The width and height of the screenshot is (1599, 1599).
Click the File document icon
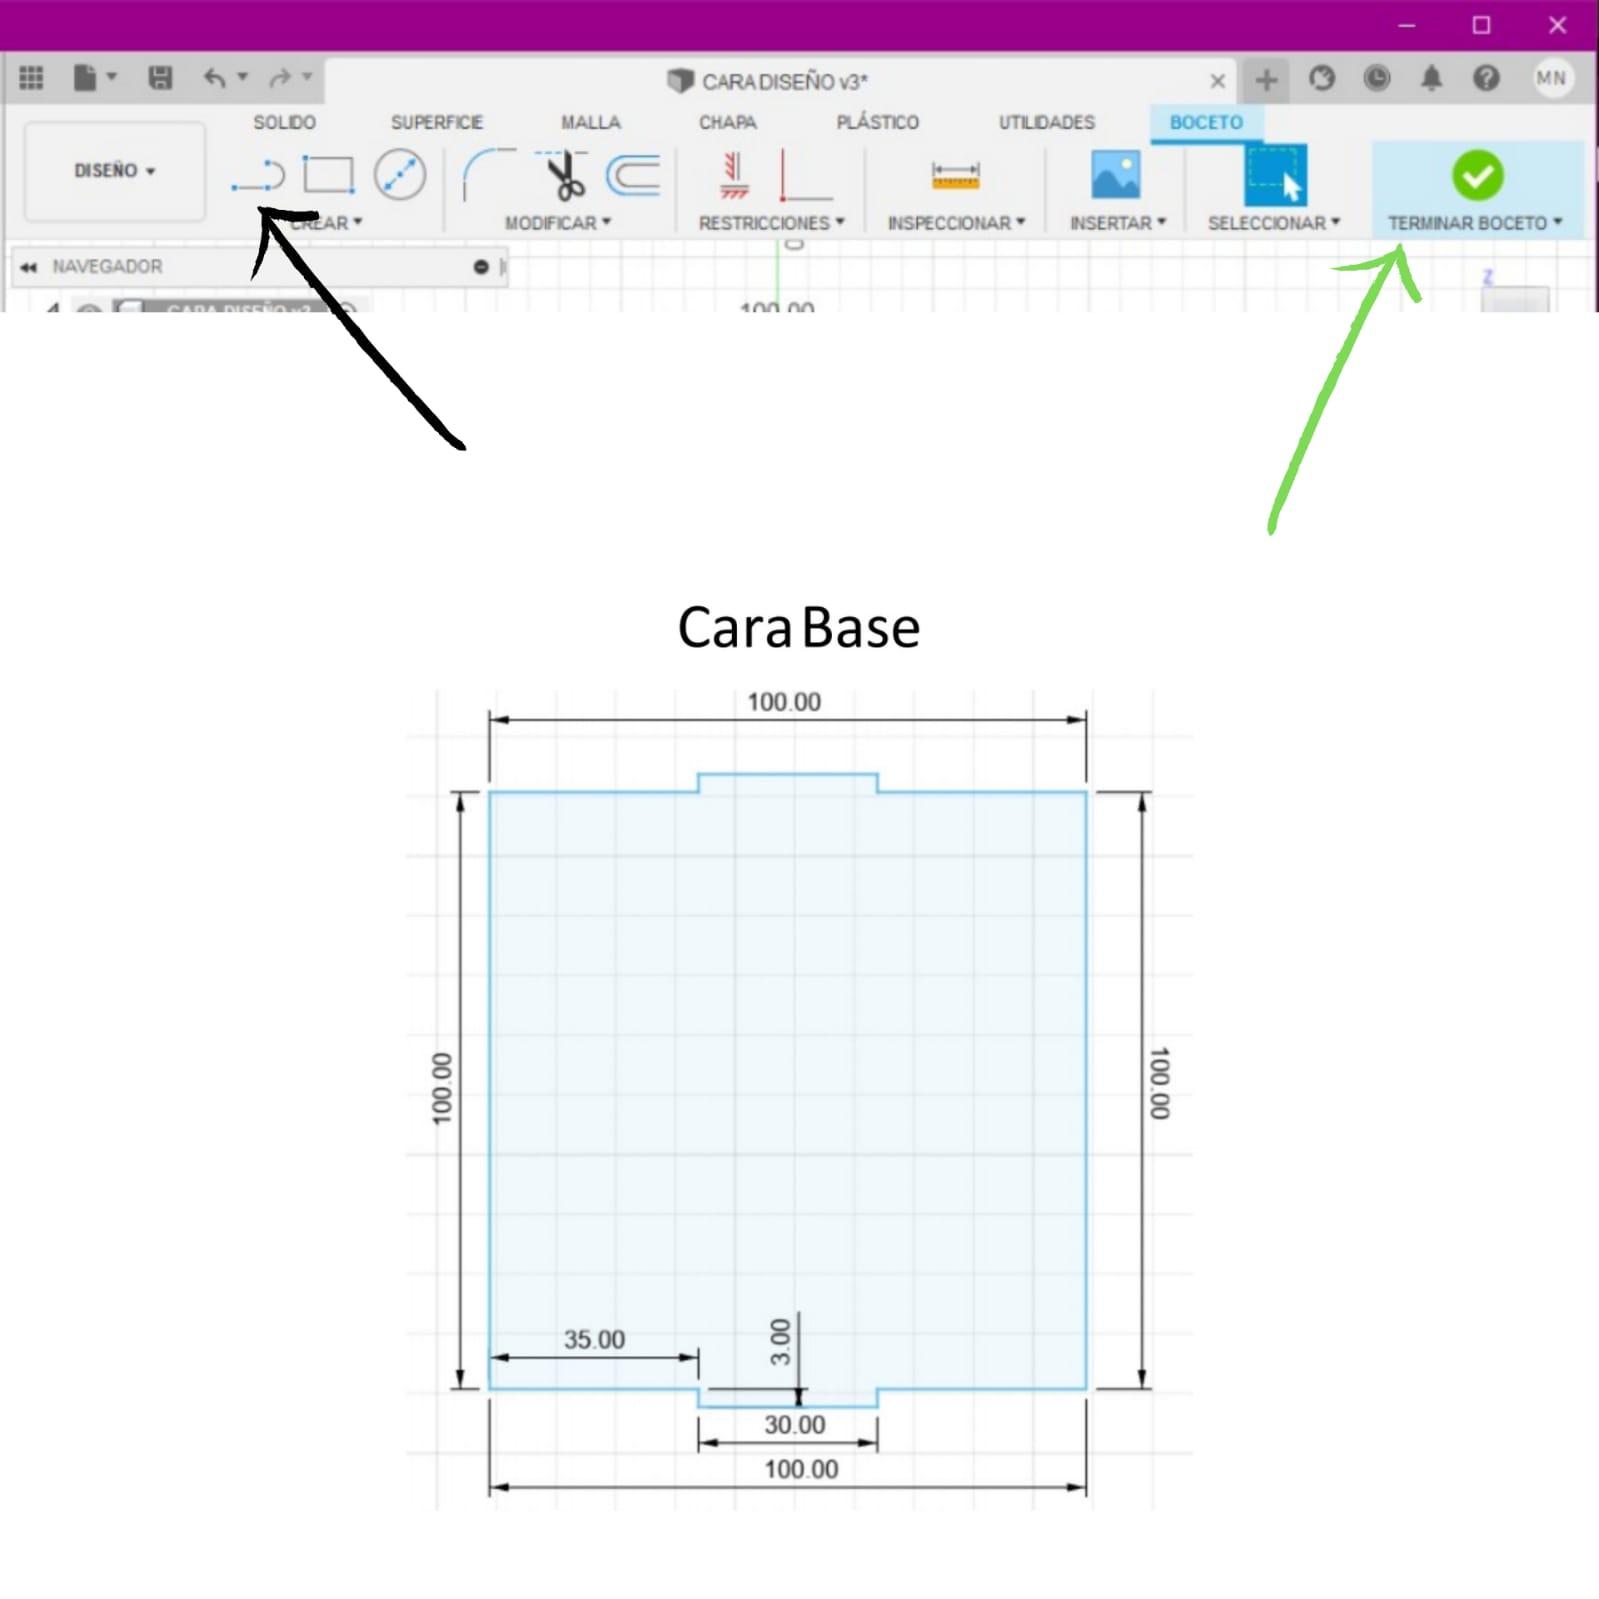tap(85, 78)
